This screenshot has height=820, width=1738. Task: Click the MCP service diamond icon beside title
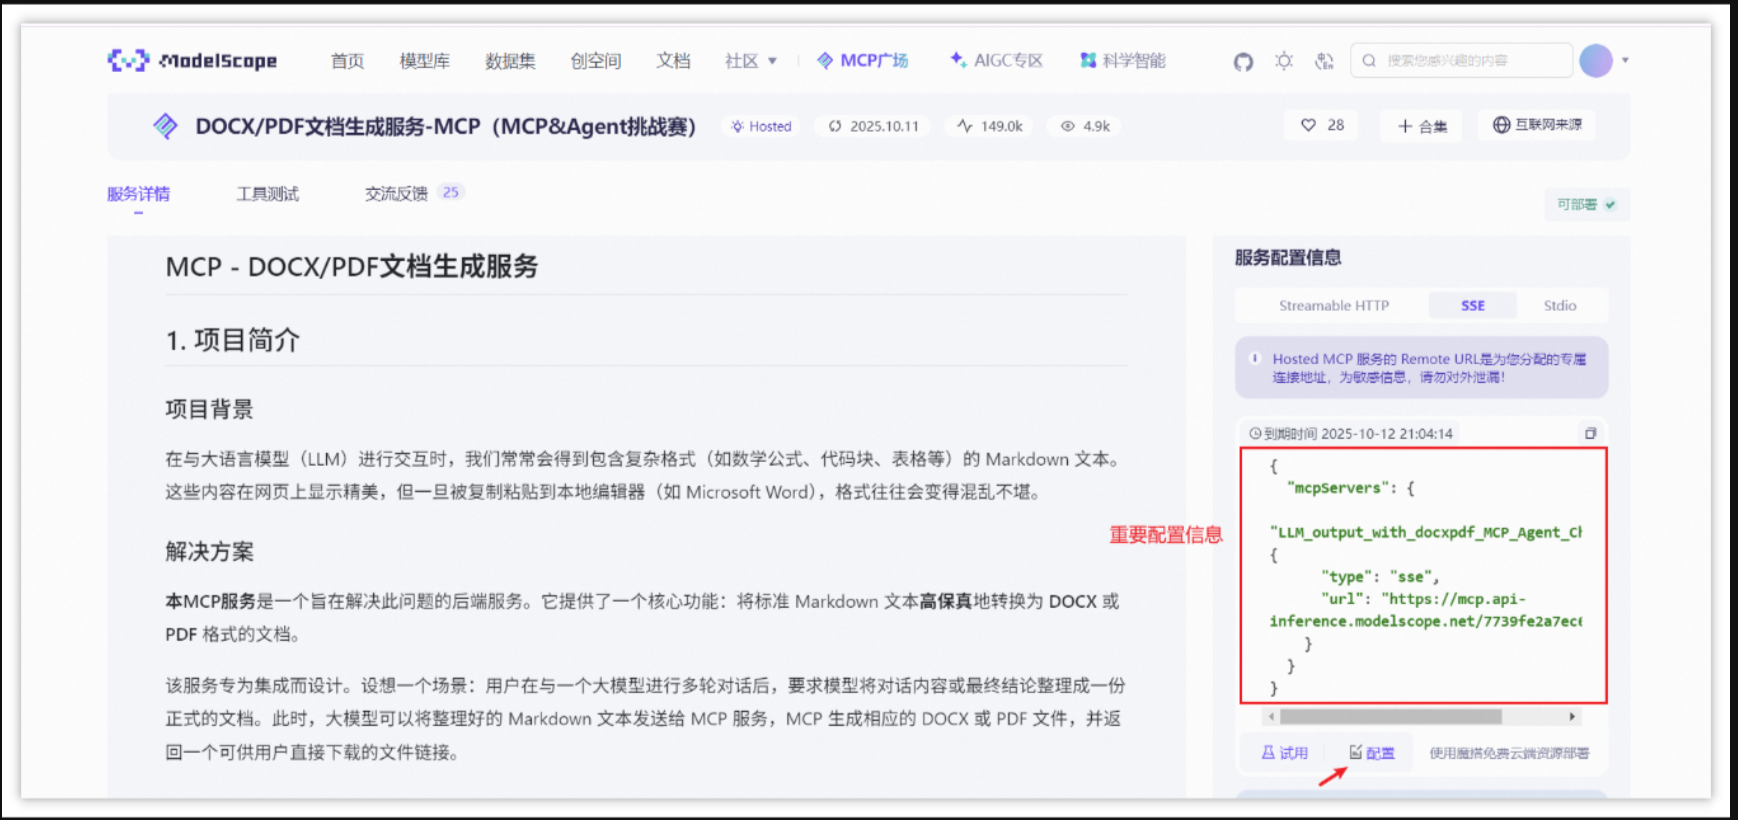(165, 126)
